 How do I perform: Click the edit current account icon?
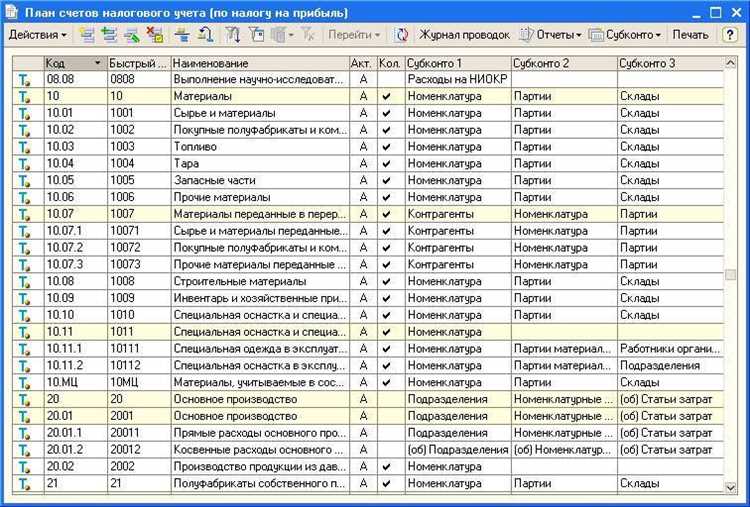[131, 35]
